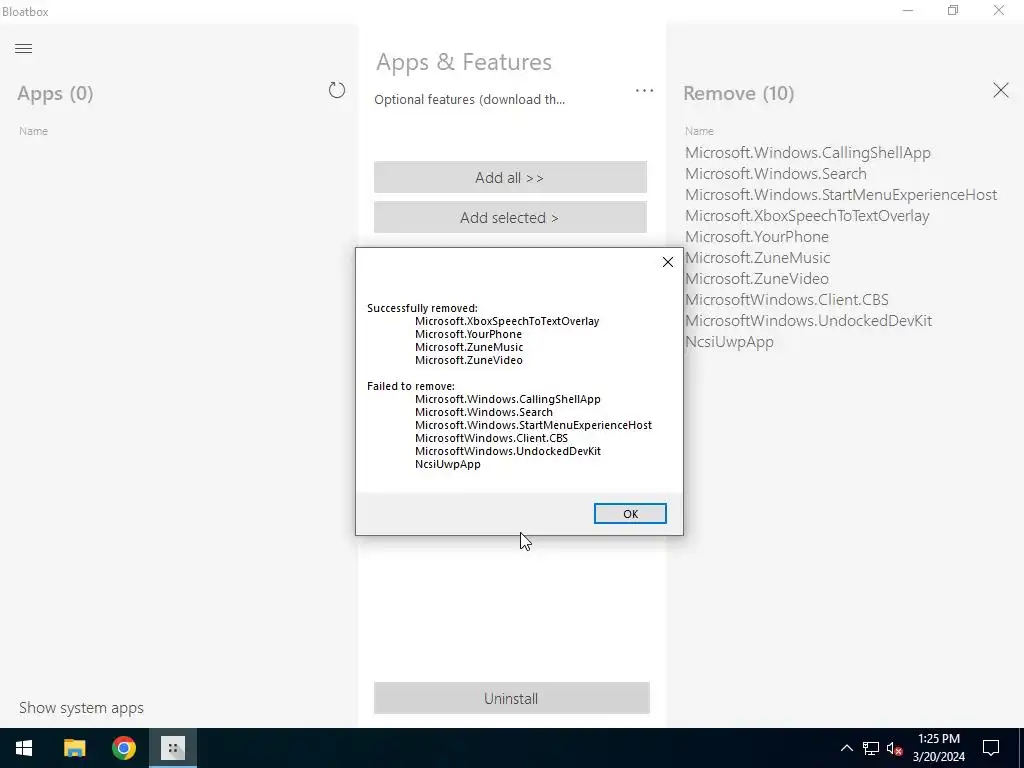Screen dimensions: 1024x768
Task: Show hidden system tray icons
Action: 846,748
